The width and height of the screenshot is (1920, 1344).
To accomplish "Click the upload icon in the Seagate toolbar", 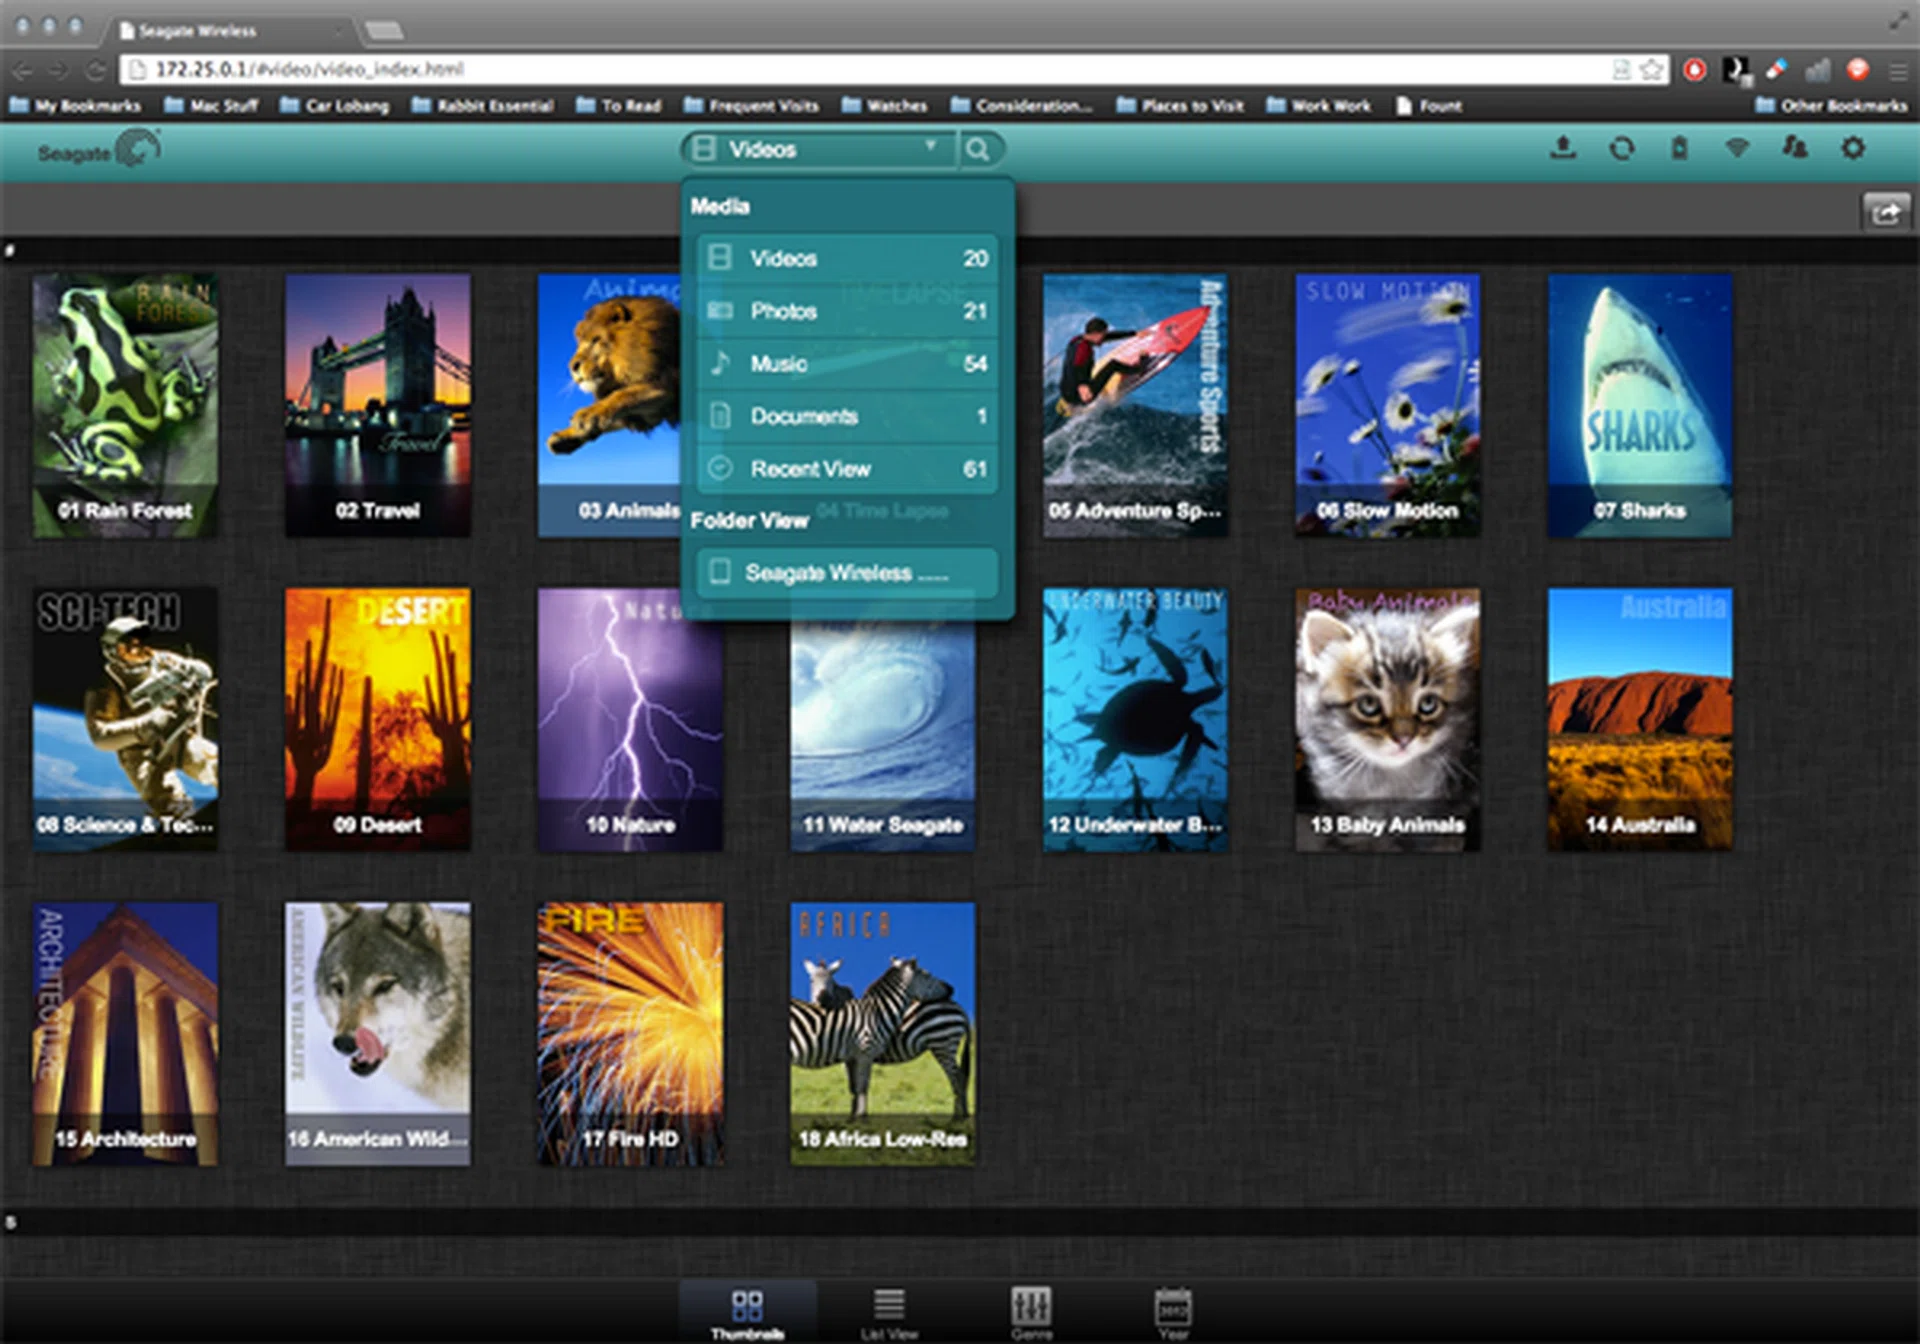I will [x=1563, y=148].
